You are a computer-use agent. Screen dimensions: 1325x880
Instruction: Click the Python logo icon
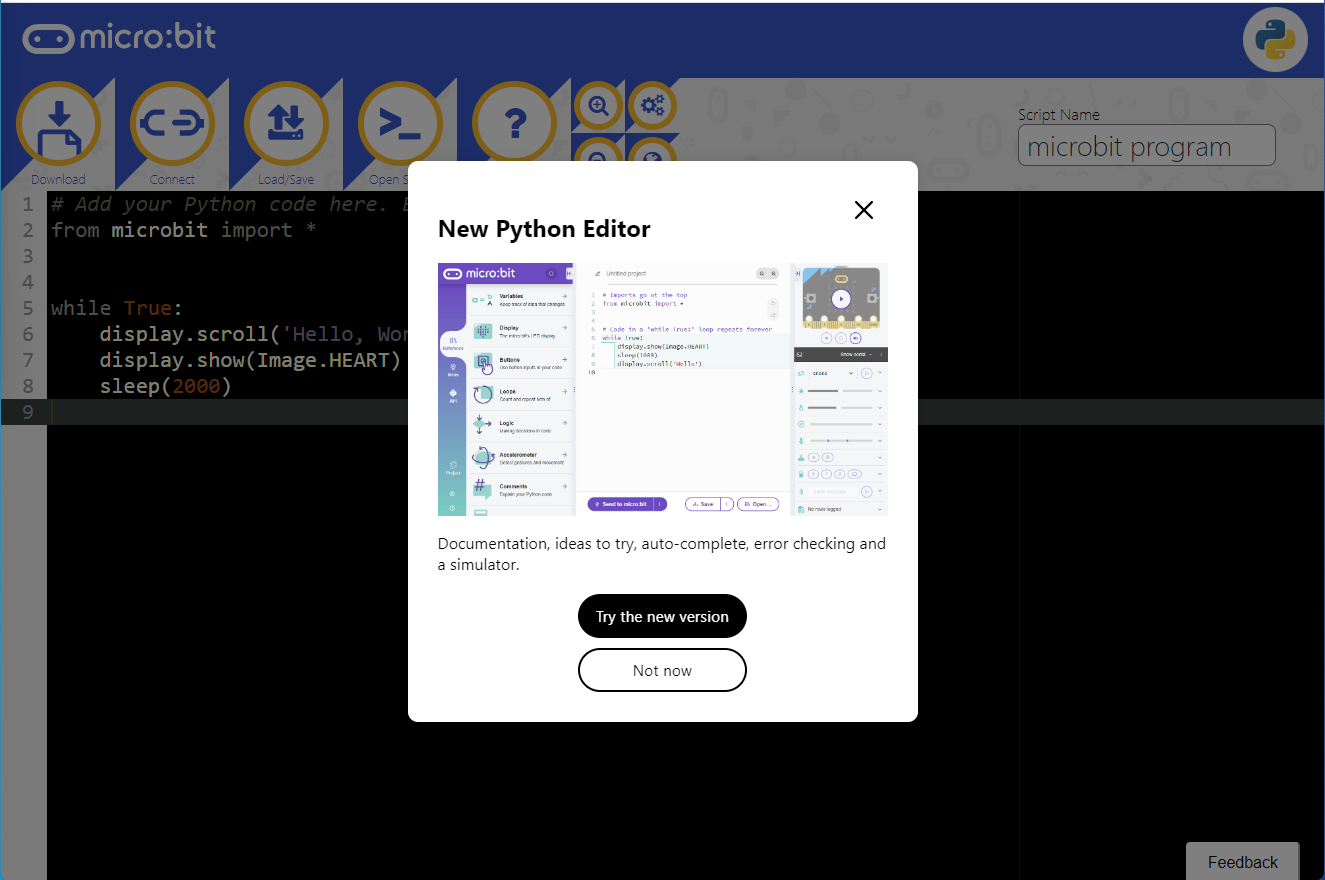1275,40
